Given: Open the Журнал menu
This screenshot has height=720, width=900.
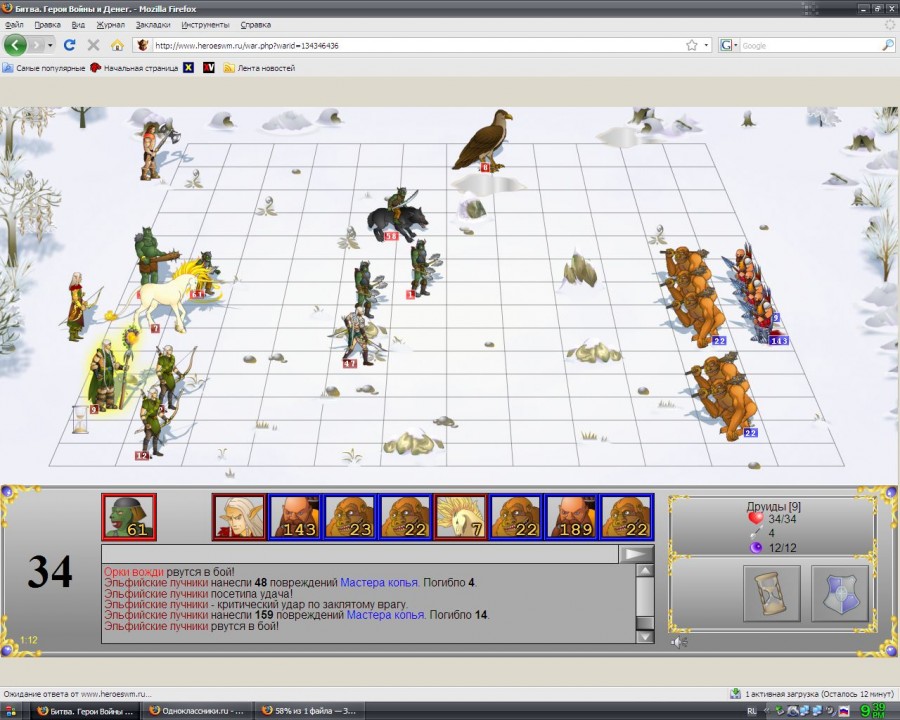Looking at the screenshot, I should pyautogui.click(x=110, y=25).
